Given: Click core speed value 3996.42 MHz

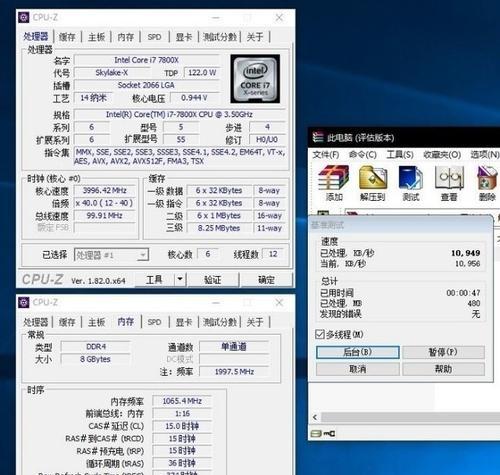Looking at the screenshot, I should point(104,190).
